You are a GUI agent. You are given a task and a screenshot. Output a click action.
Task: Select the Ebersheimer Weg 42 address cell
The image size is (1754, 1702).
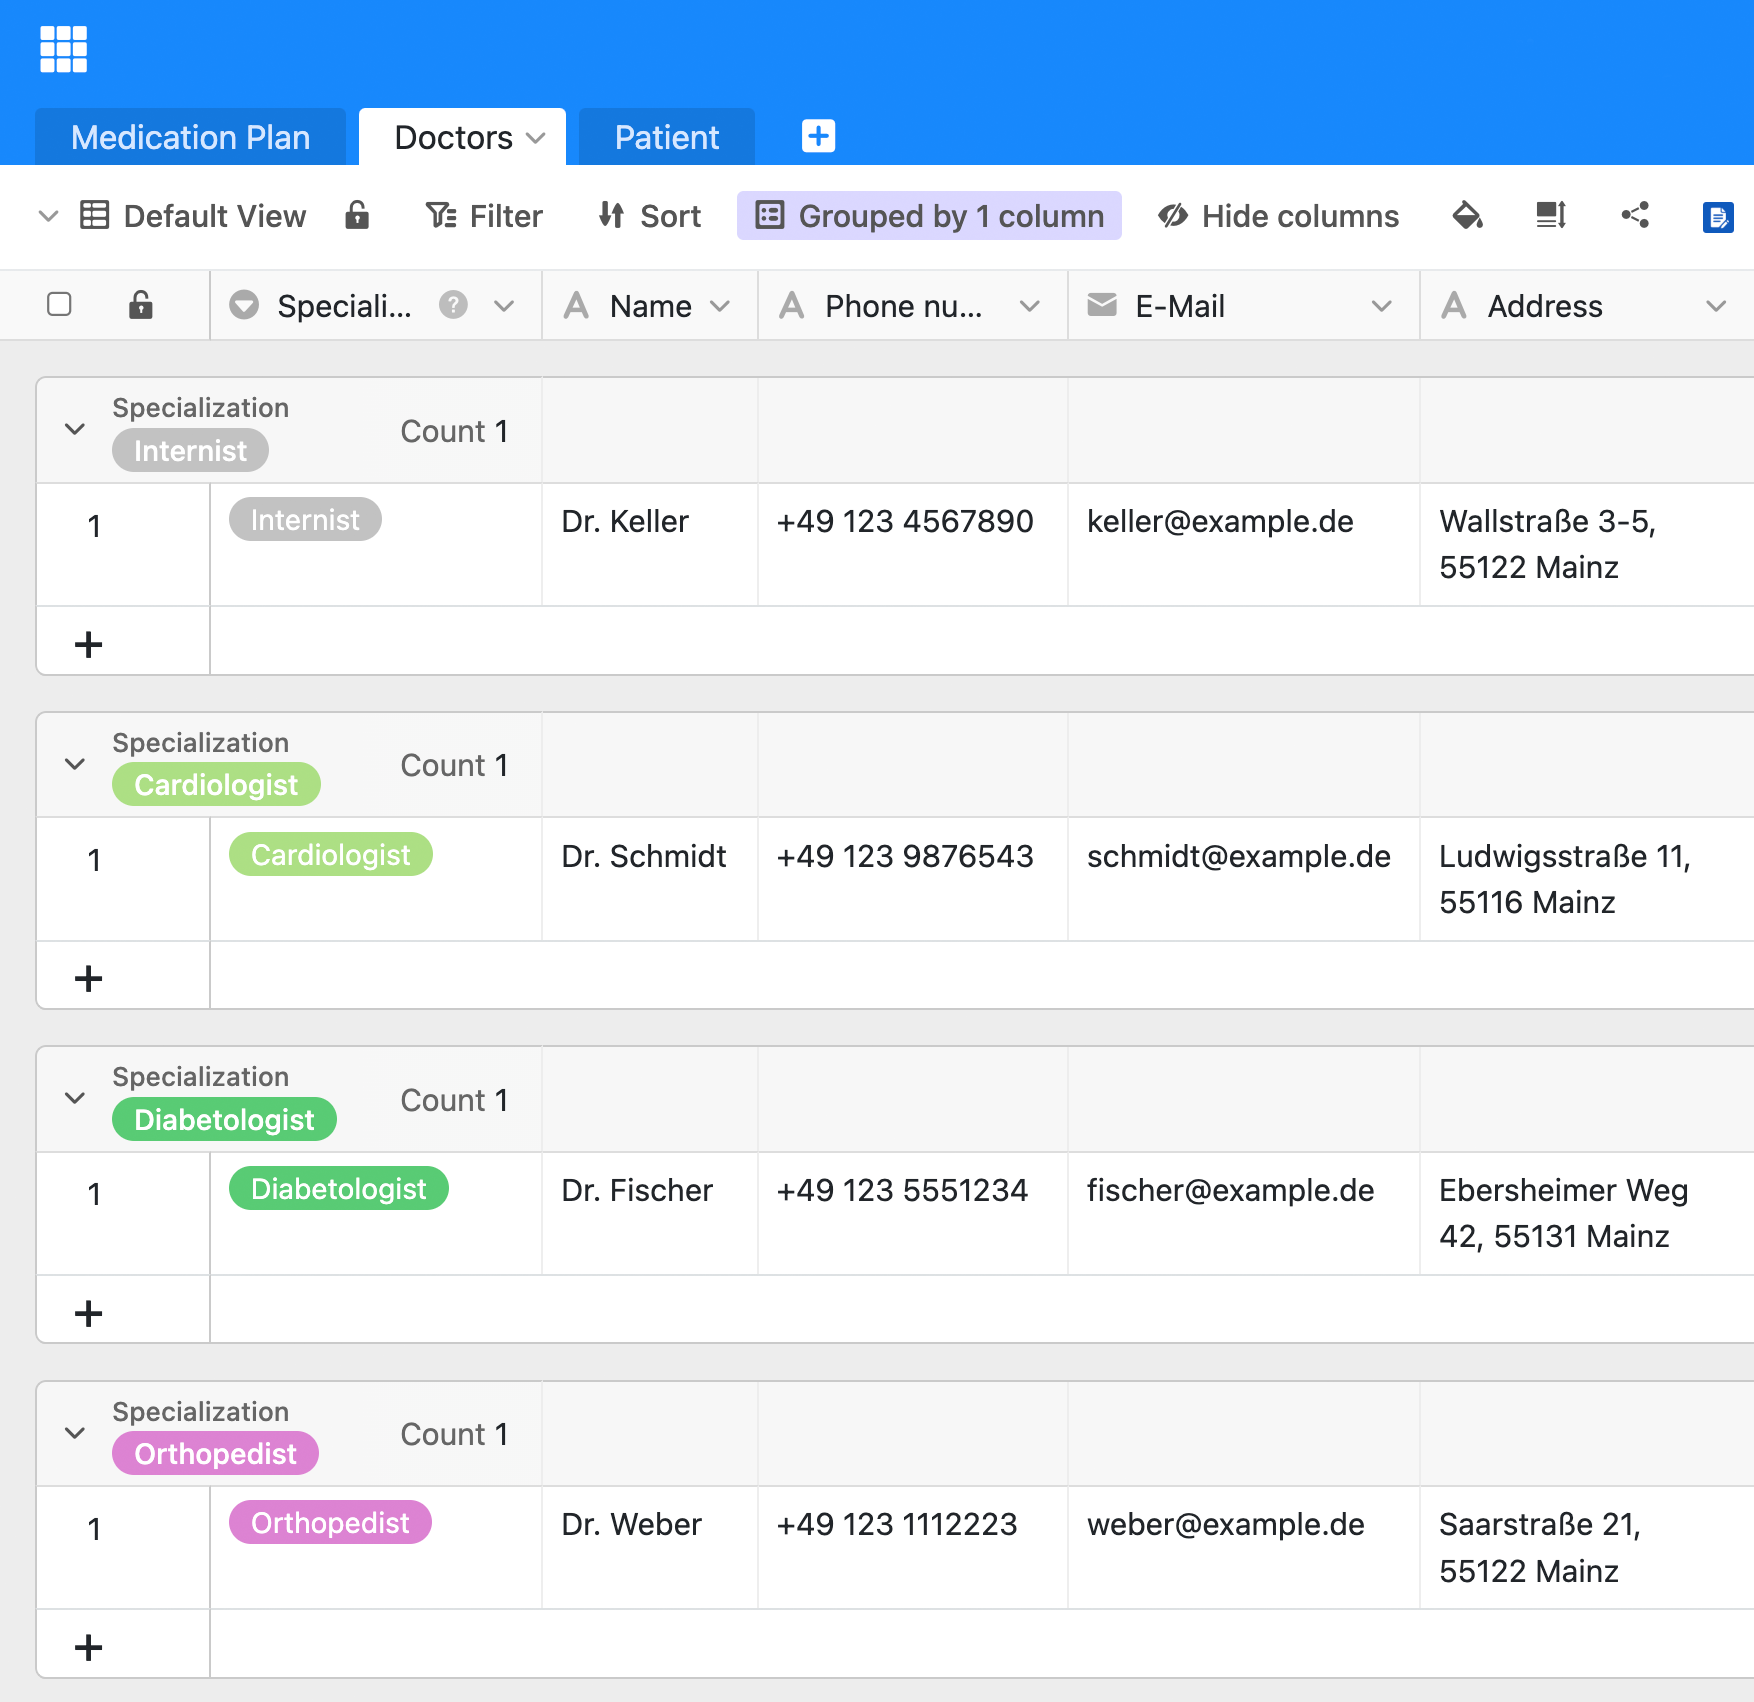[x=1587, y=1214]
